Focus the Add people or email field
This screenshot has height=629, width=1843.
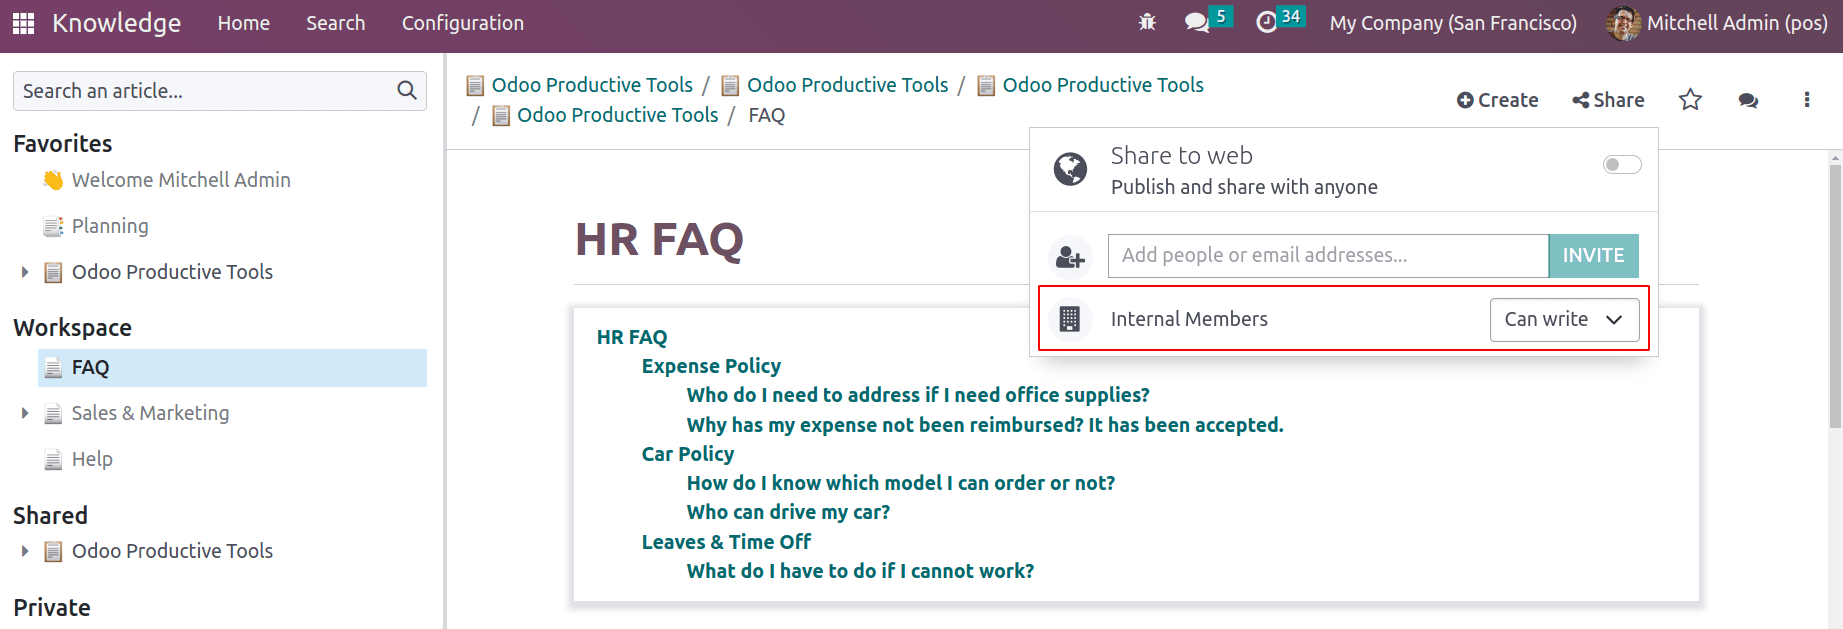[x=1328, y=255]
